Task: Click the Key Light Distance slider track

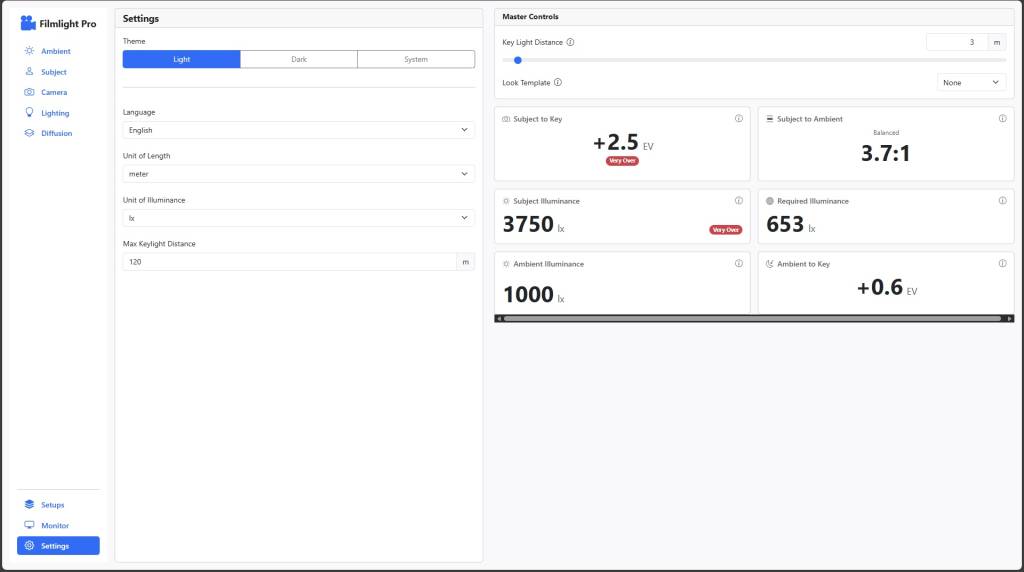Action: coord(754,60)
